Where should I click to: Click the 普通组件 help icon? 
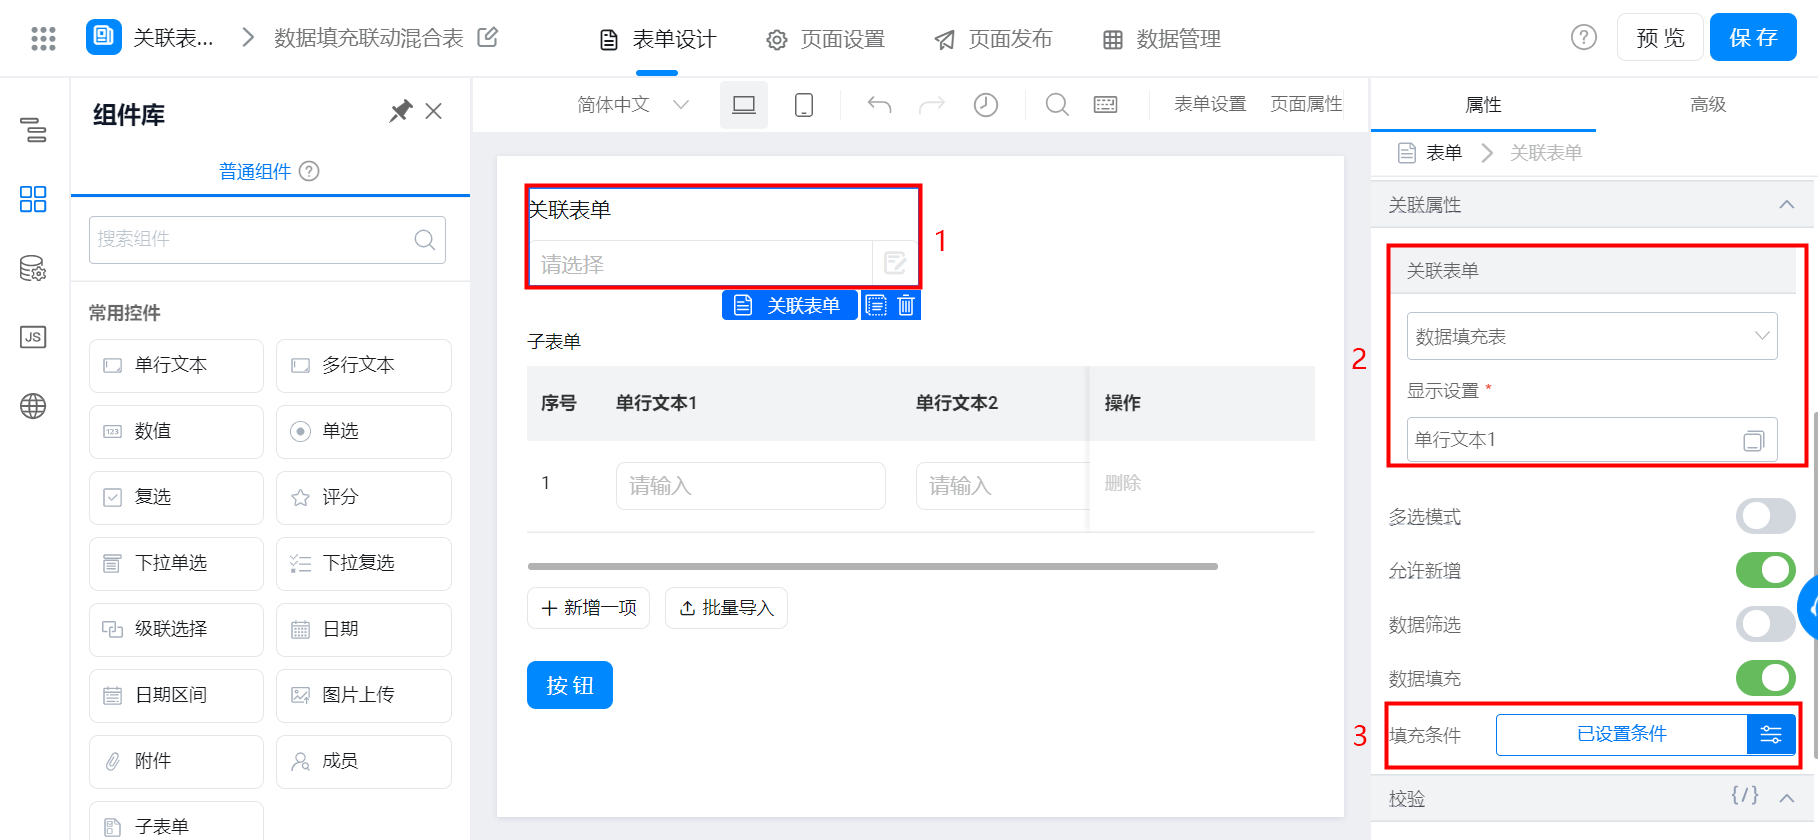tap(310, 171)
